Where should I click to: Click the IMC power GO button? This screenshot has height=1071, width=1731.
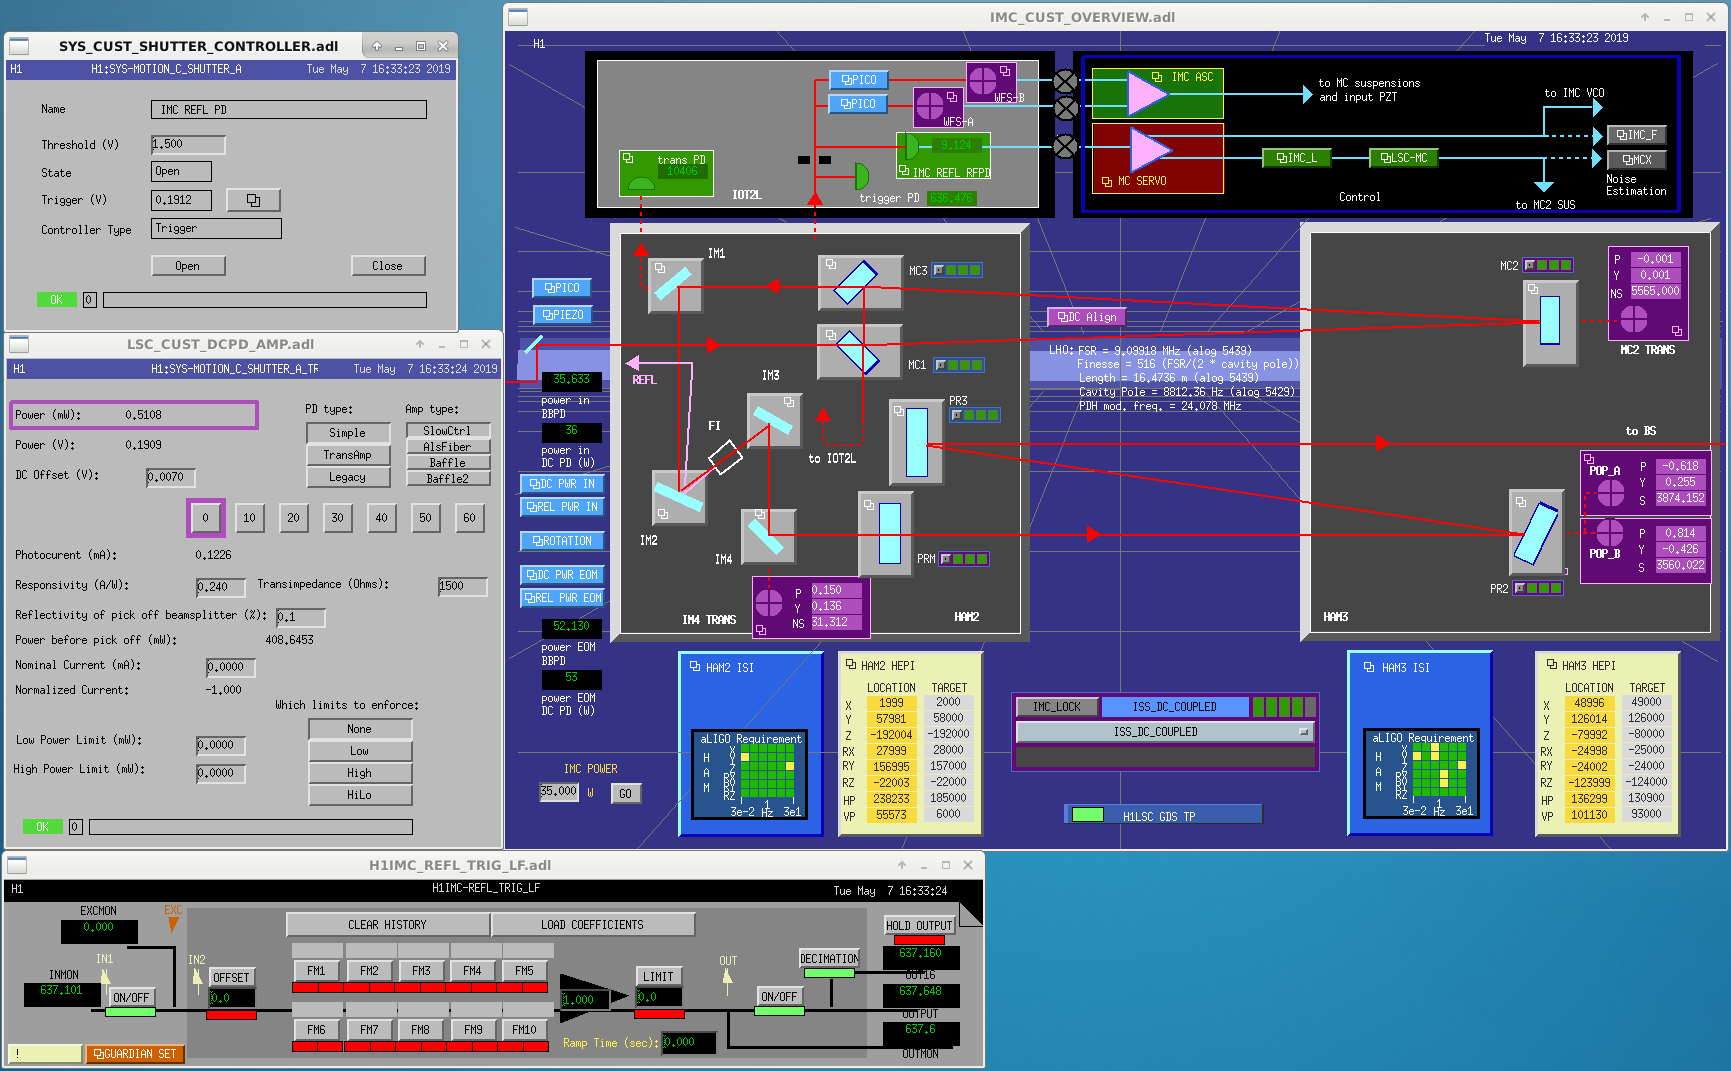coord(625,794)
